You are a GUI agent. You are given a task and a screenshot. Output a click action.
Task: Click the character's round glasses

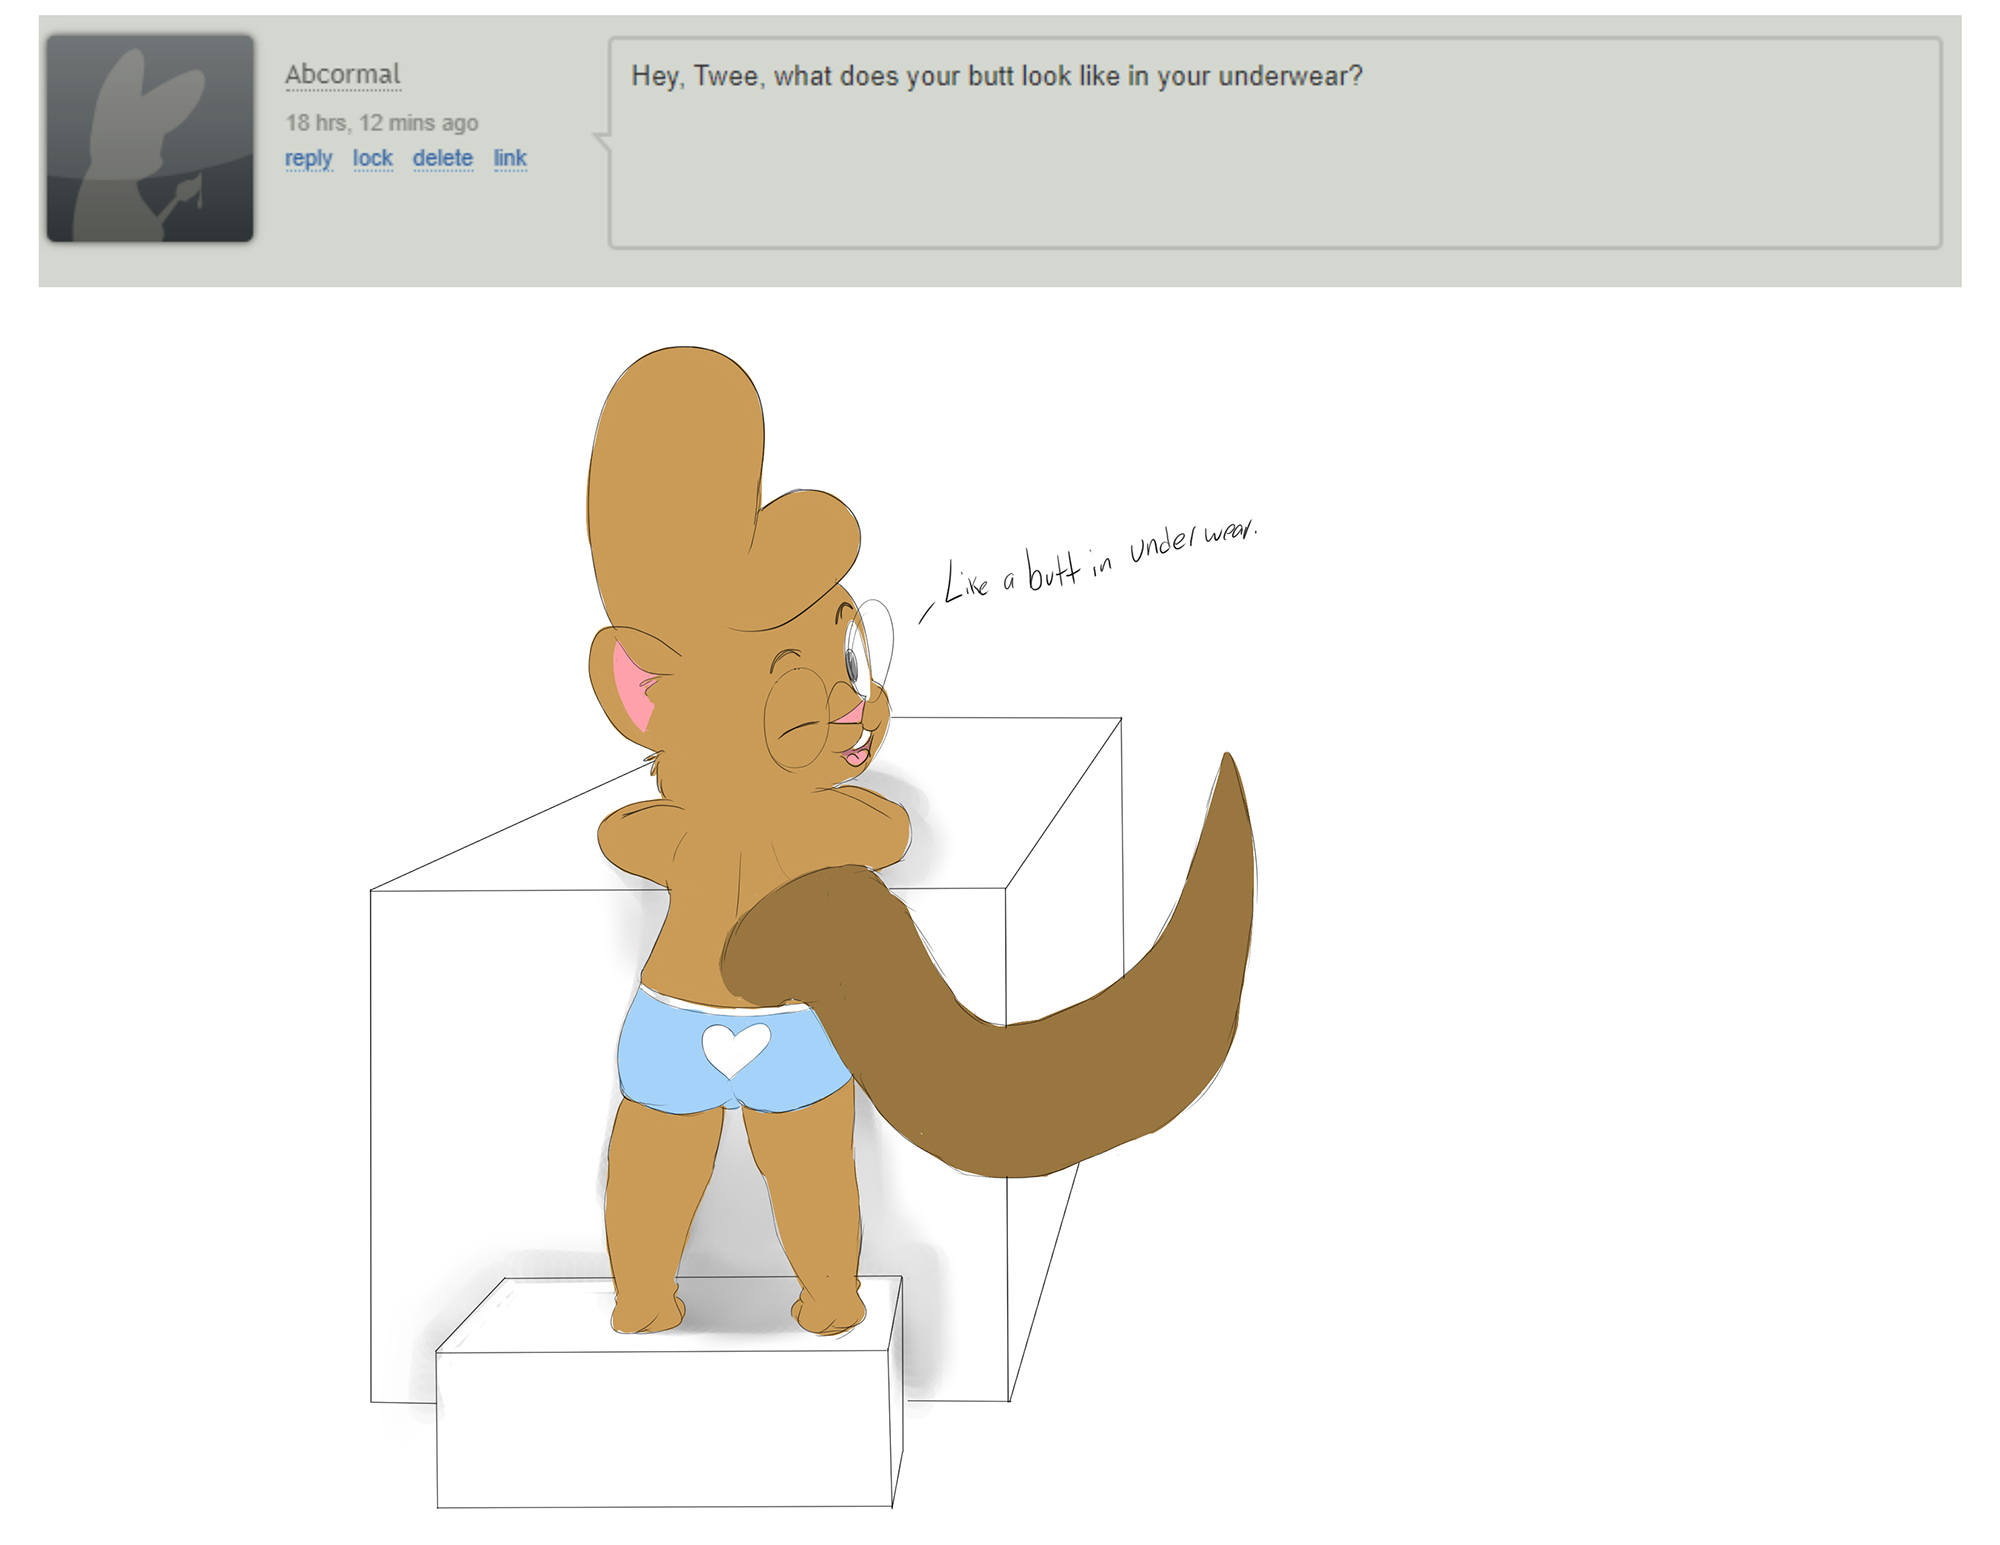click(x=797, y=717)
